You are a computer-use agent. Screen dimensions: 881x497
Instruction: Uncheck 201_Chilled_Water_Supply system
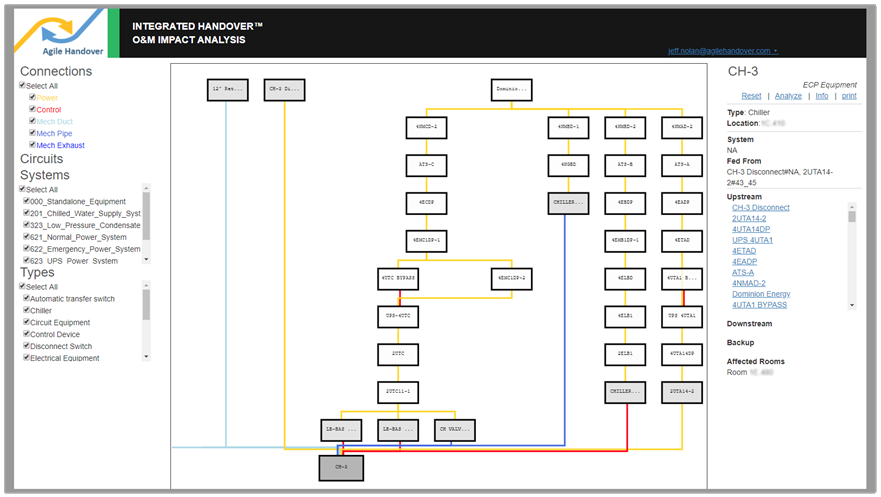point(26,212)
